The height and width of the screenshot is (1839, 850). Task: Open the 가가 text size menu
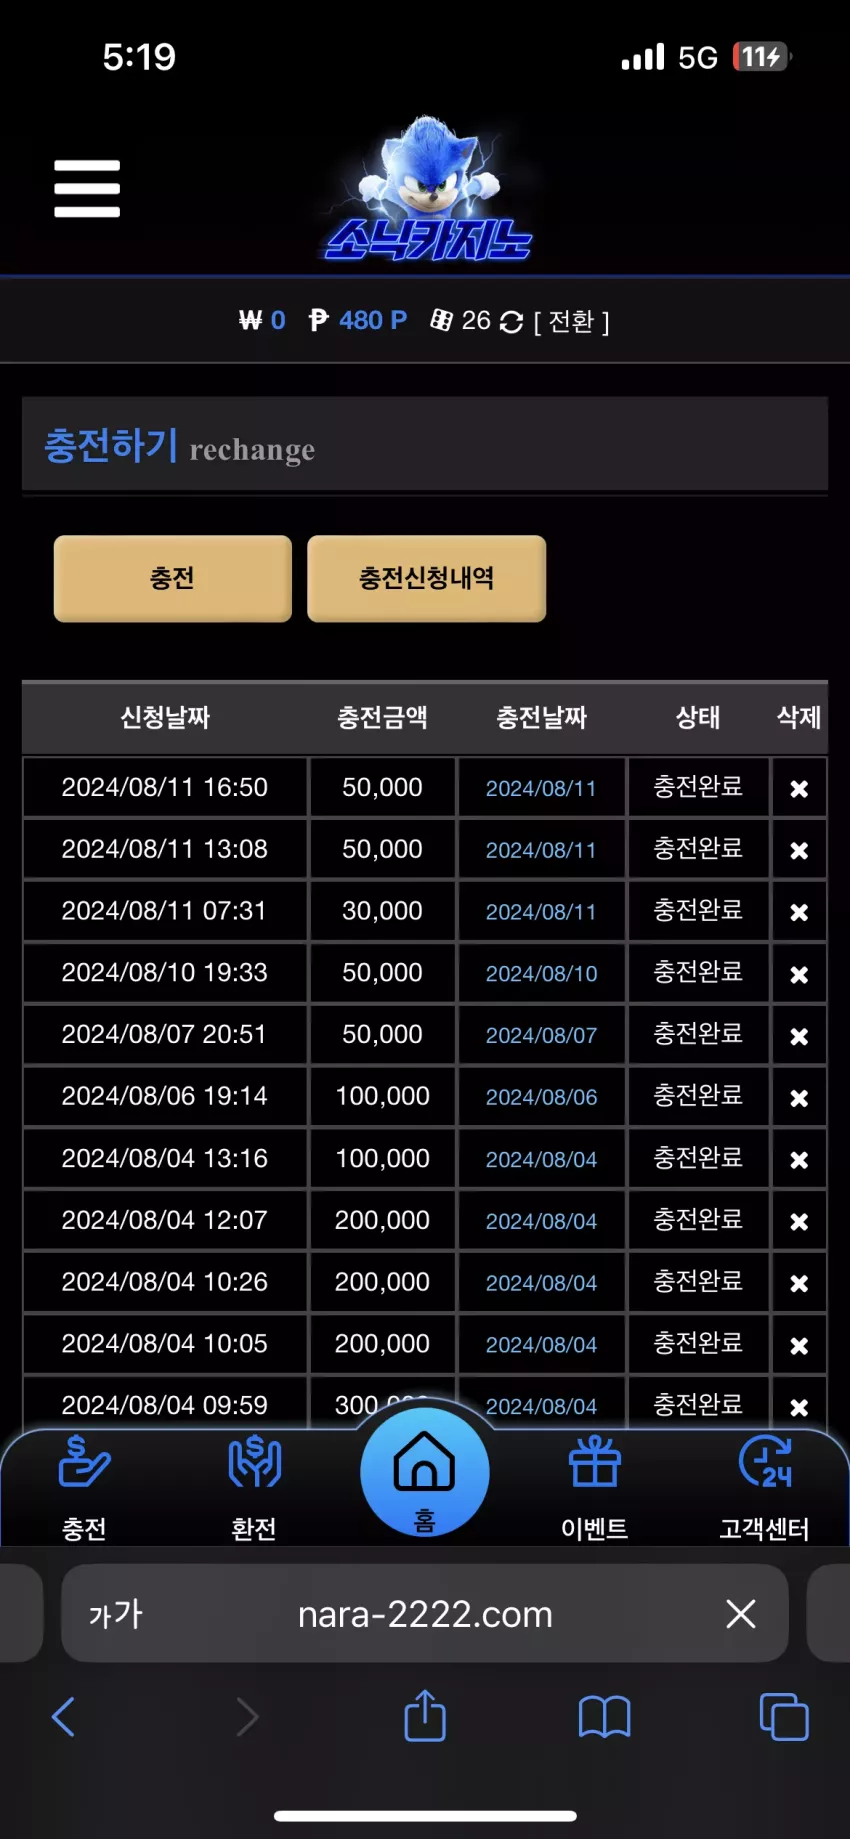click(116, 1614)
